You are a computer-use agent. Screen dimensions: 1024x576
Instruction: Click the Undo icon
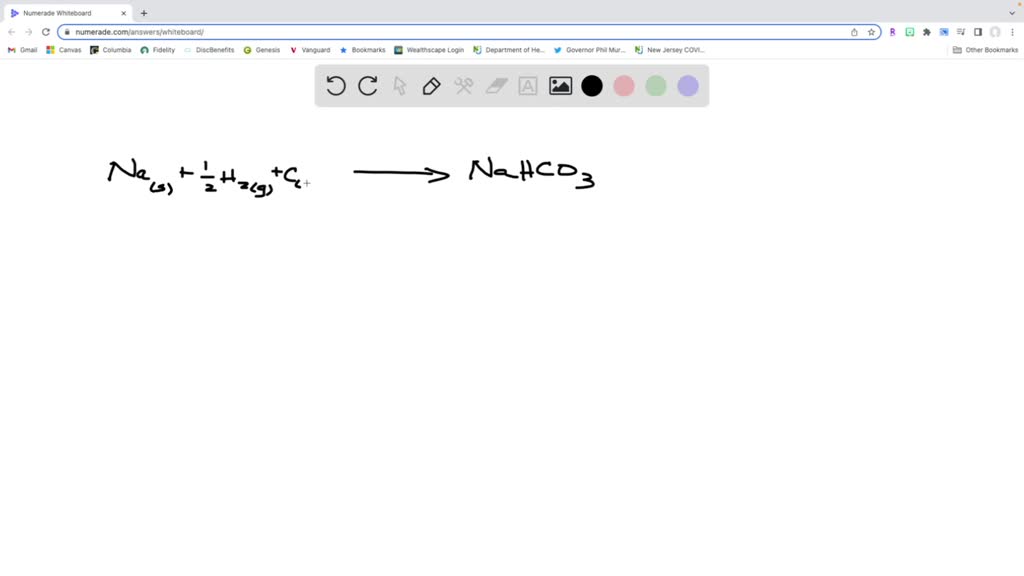[x=336, y=86]
